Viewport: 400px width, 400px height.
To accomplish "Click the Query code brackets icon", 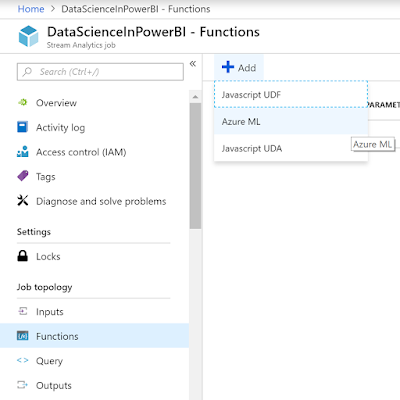I will pos(23,360).
